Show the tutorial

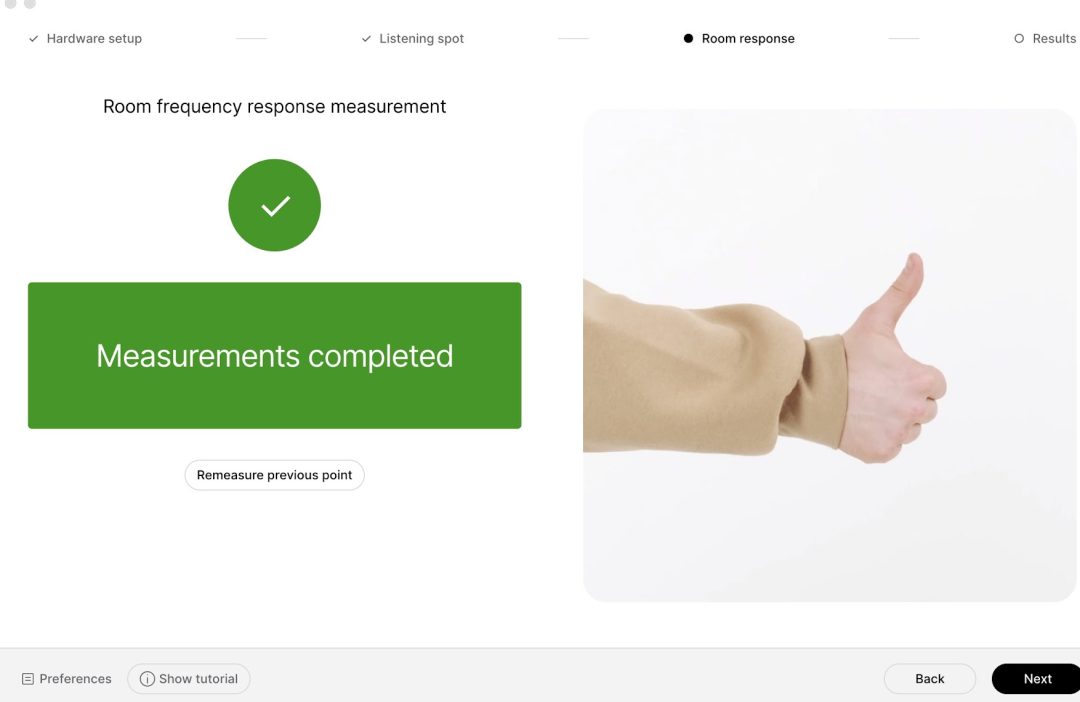pos(189,679)
